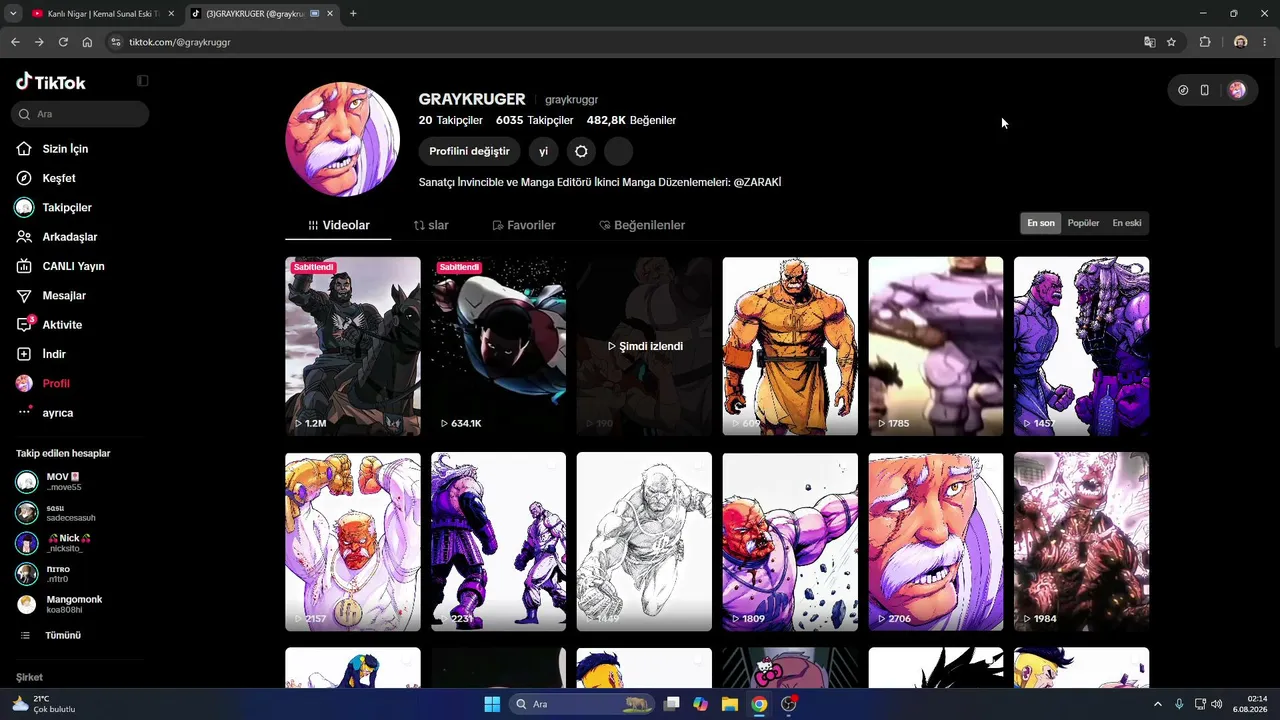Click the yi share button

tap(543, 151)
